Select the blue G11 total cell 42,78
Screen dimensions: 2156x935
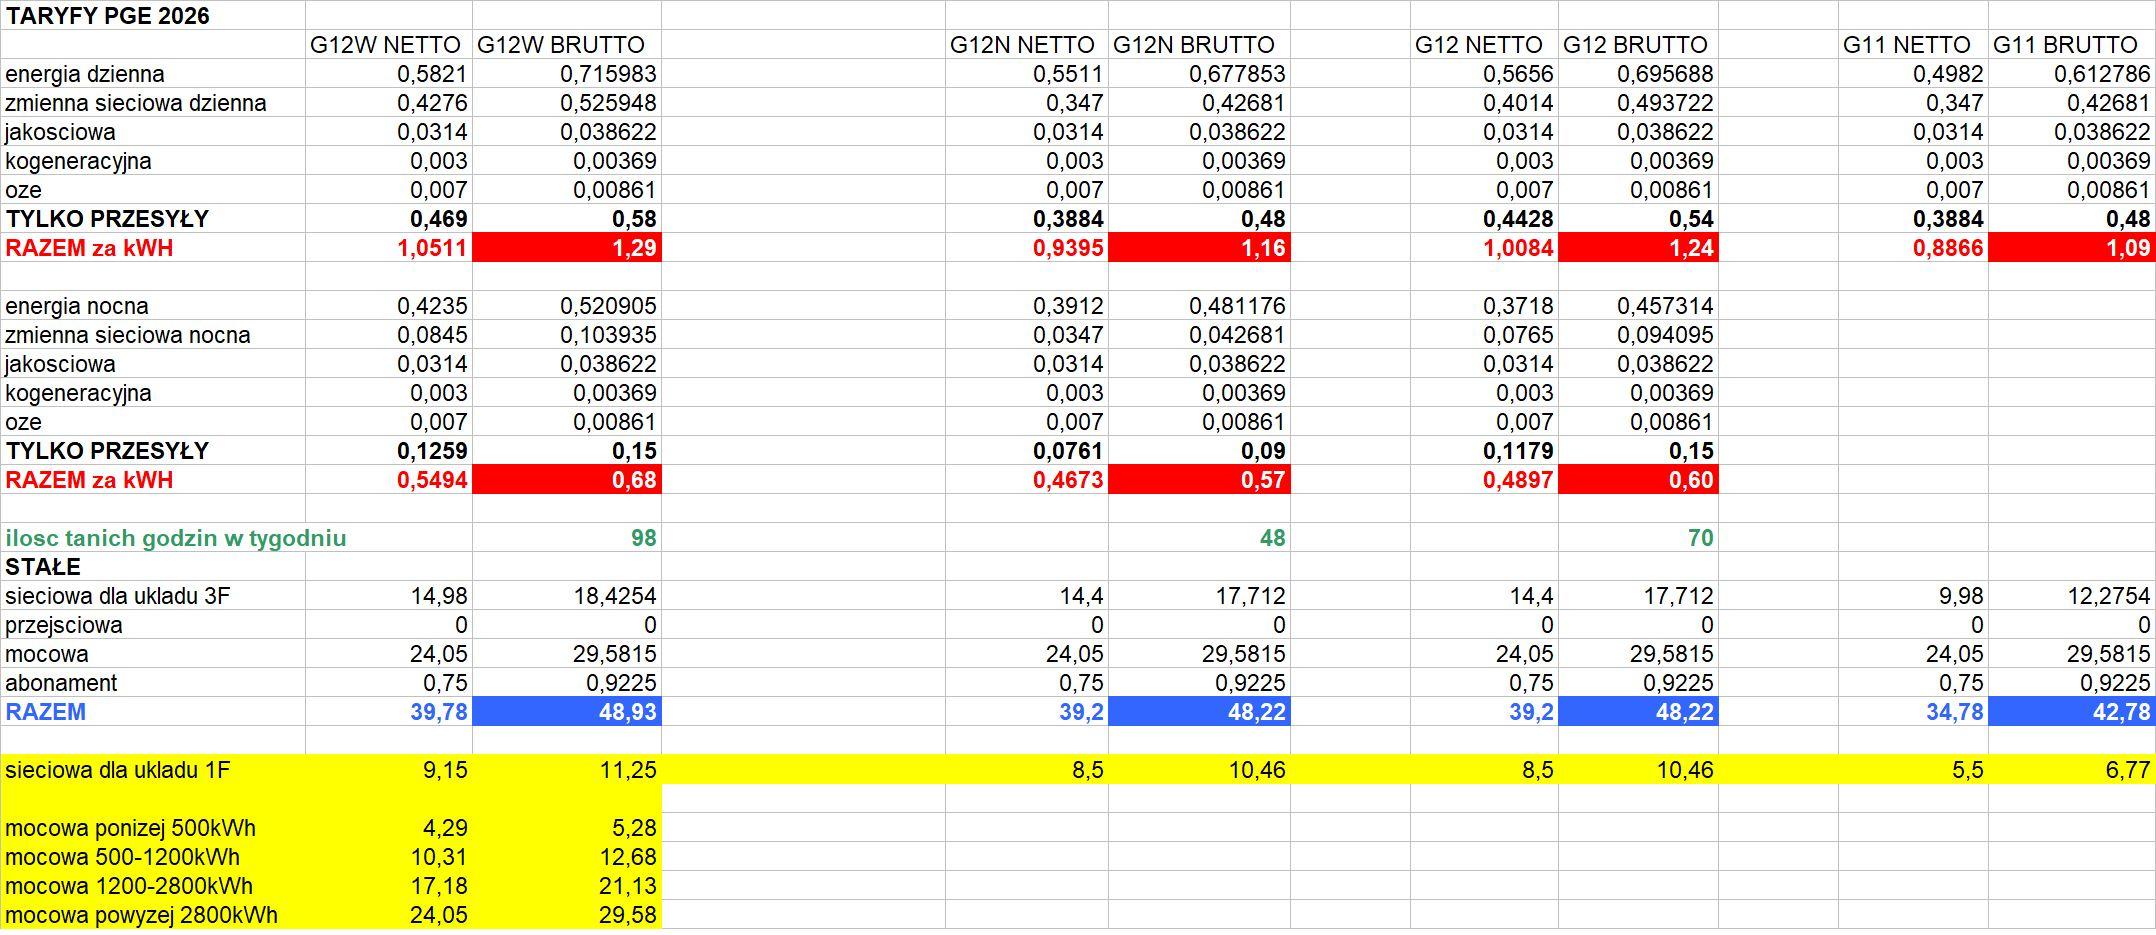pos(2070,712)
